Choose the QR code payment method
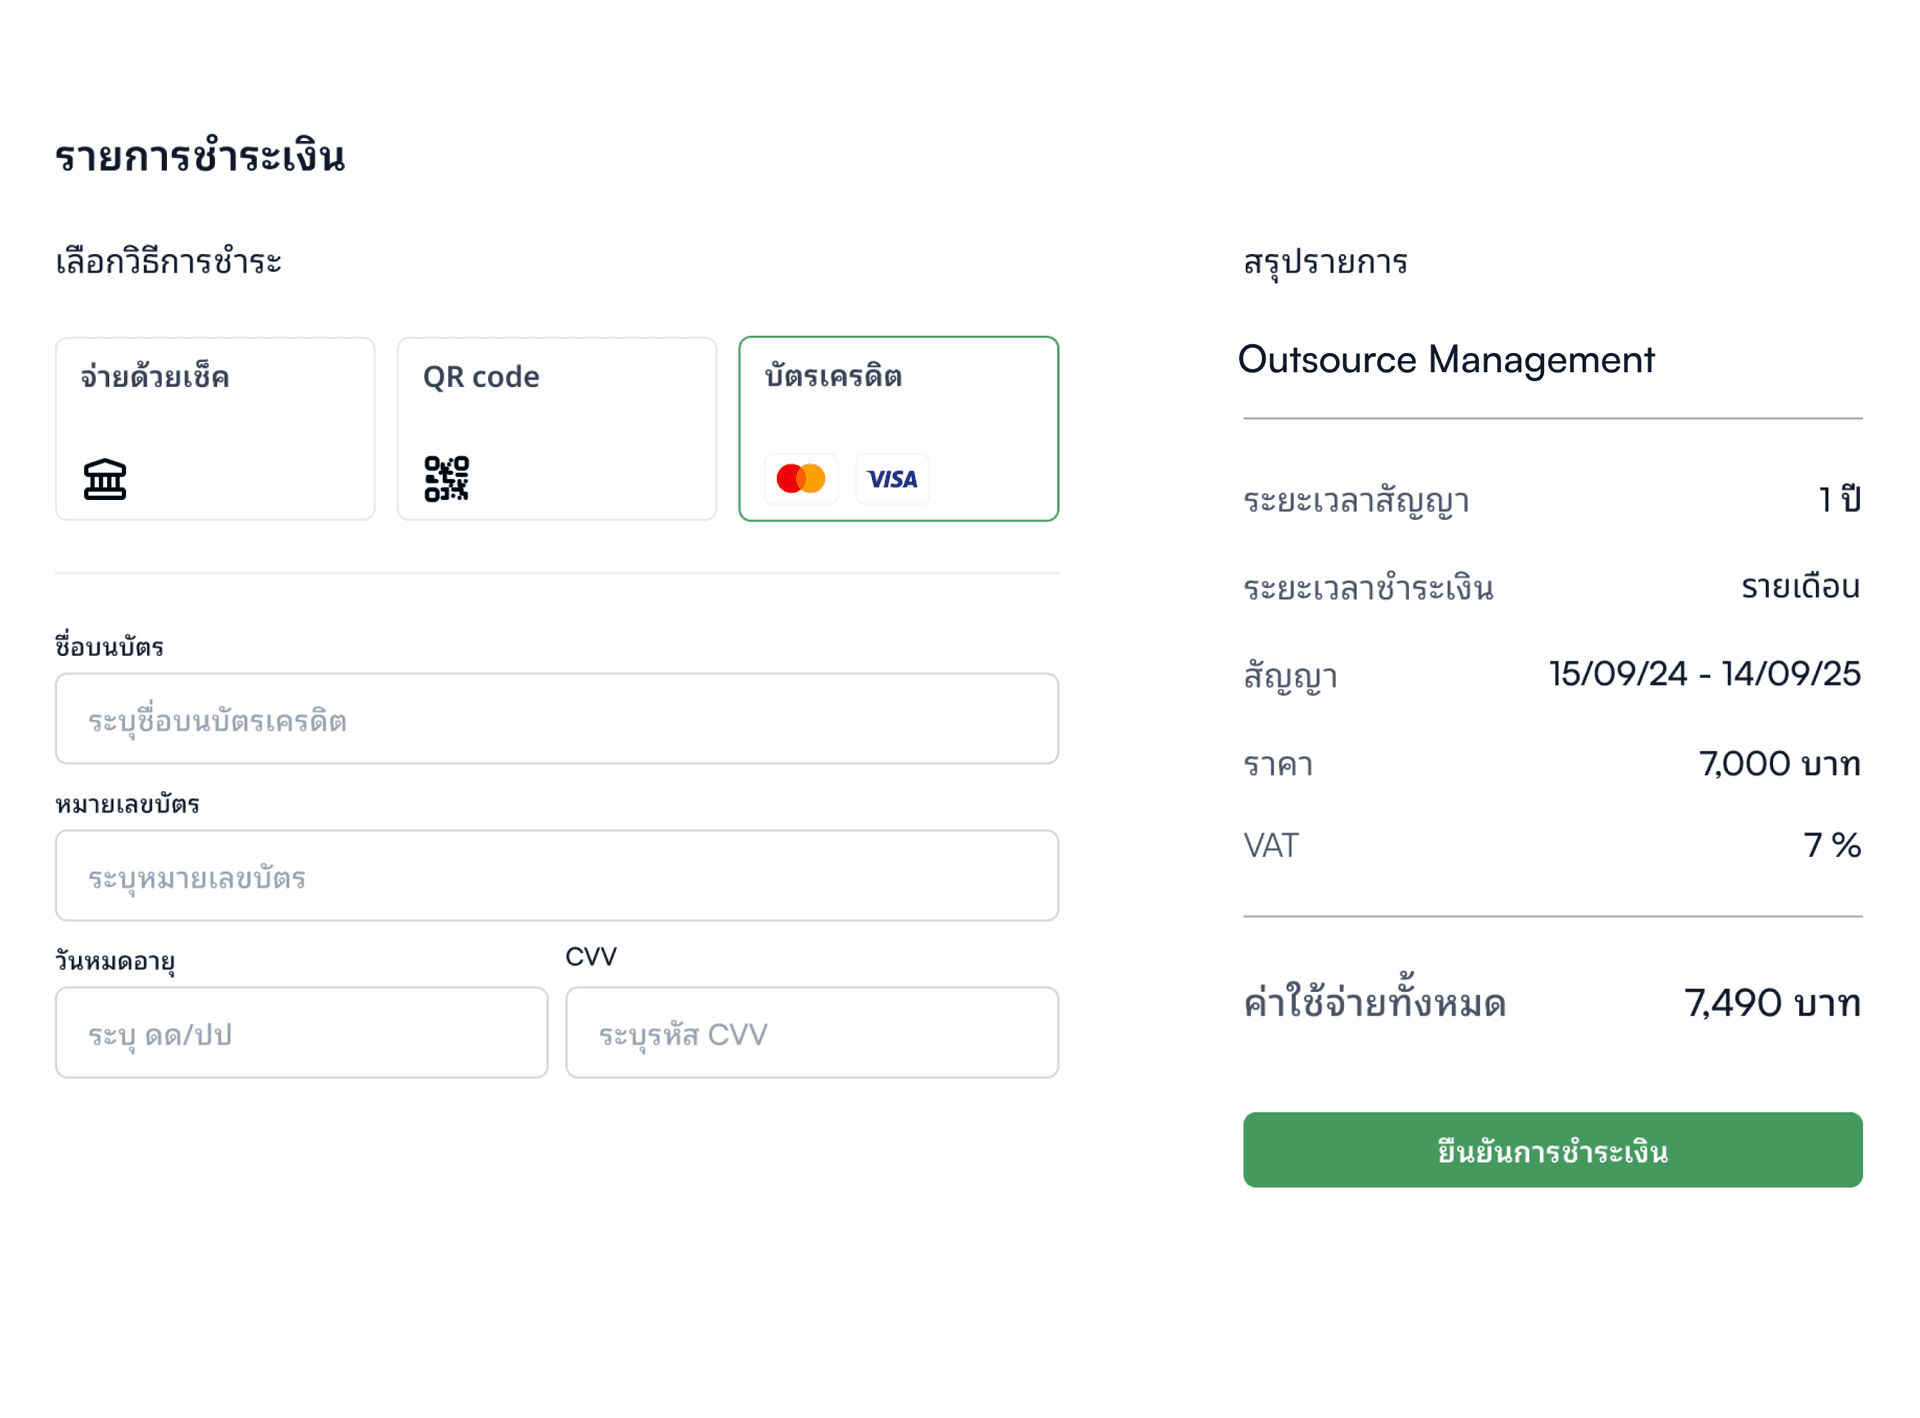 click(557, 428)
